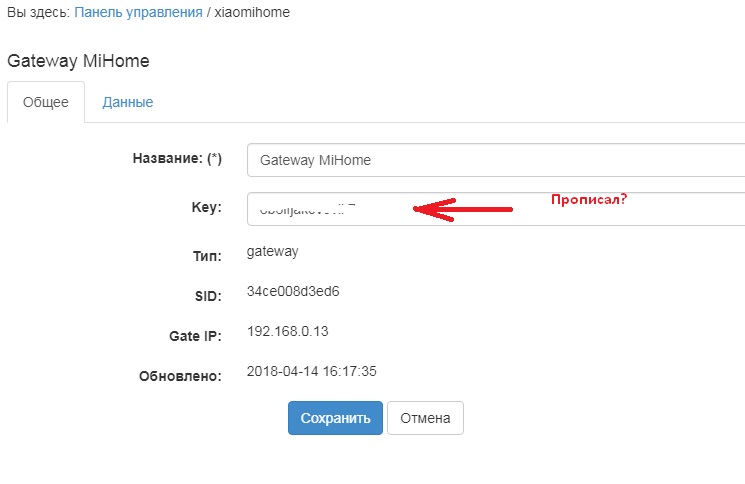
Task: Click the Gate IP value 192.168.0.13
Action: [287, 331]
